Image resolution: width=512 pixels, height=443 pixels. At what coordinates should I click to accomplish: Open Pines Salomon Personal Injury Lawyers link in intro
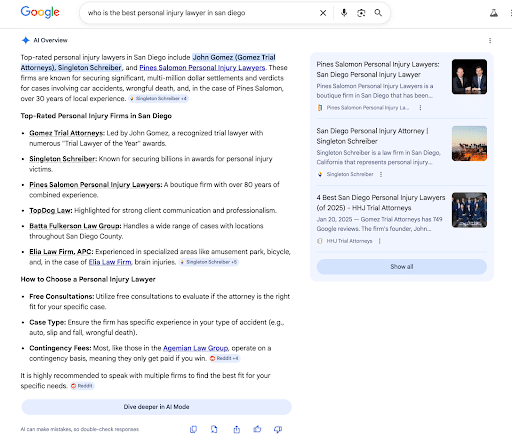pyautogui.click(x=202, y=68)
